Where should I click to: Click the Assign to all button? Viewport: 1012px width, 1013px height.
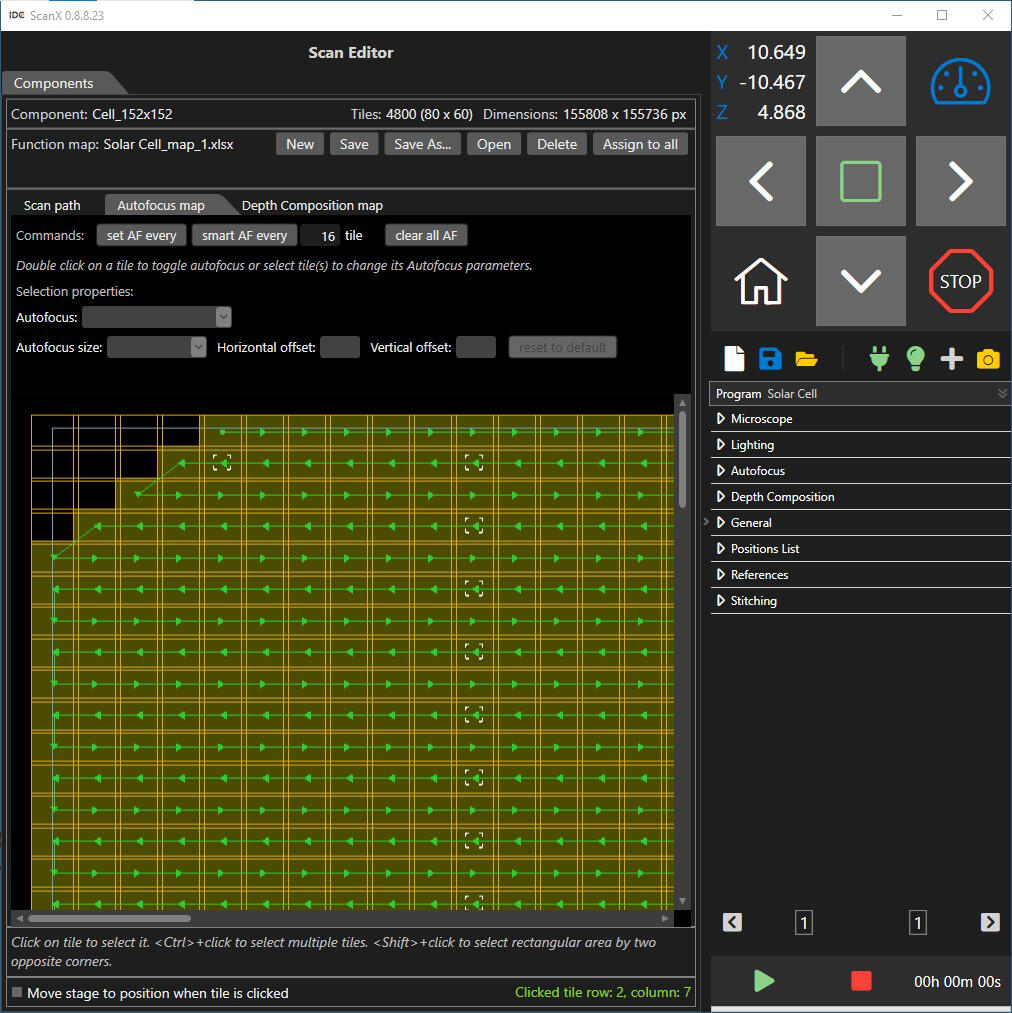(x=640, y=144)
